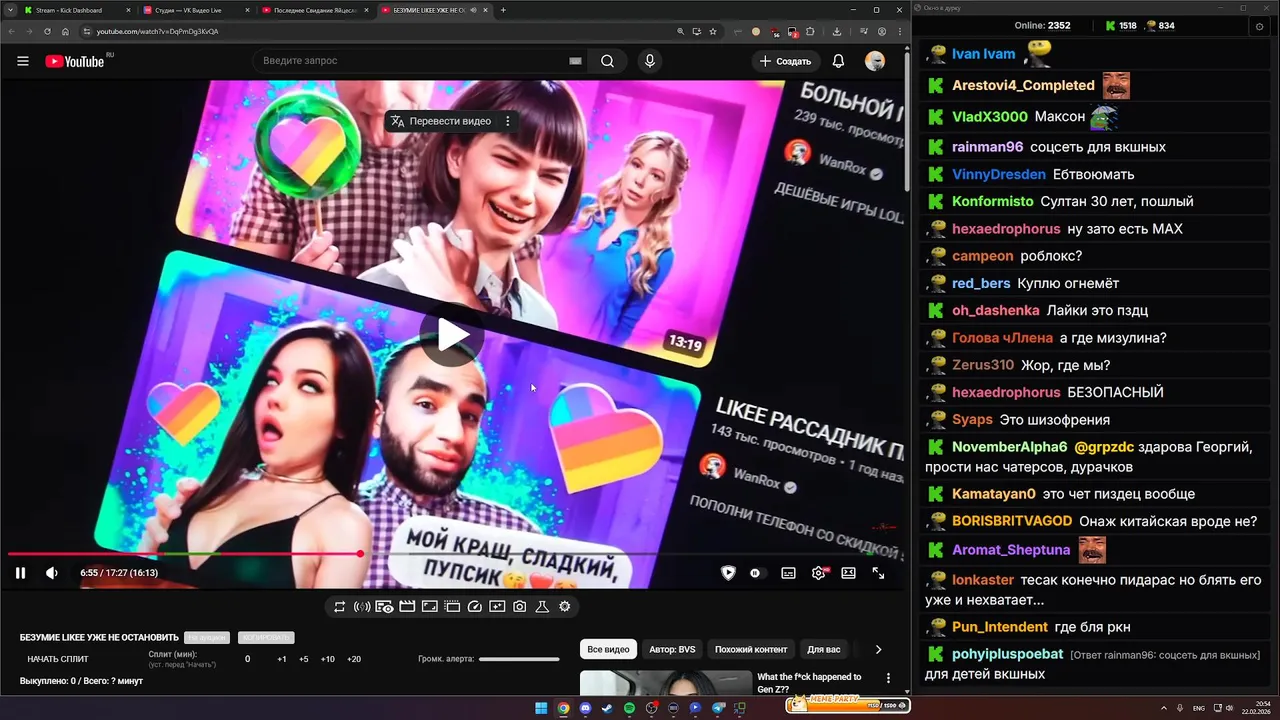Image resolution: width=1280 pixels, height=720 pixels.
Task: Select the Все видео chip
Action: pos(608,649)
